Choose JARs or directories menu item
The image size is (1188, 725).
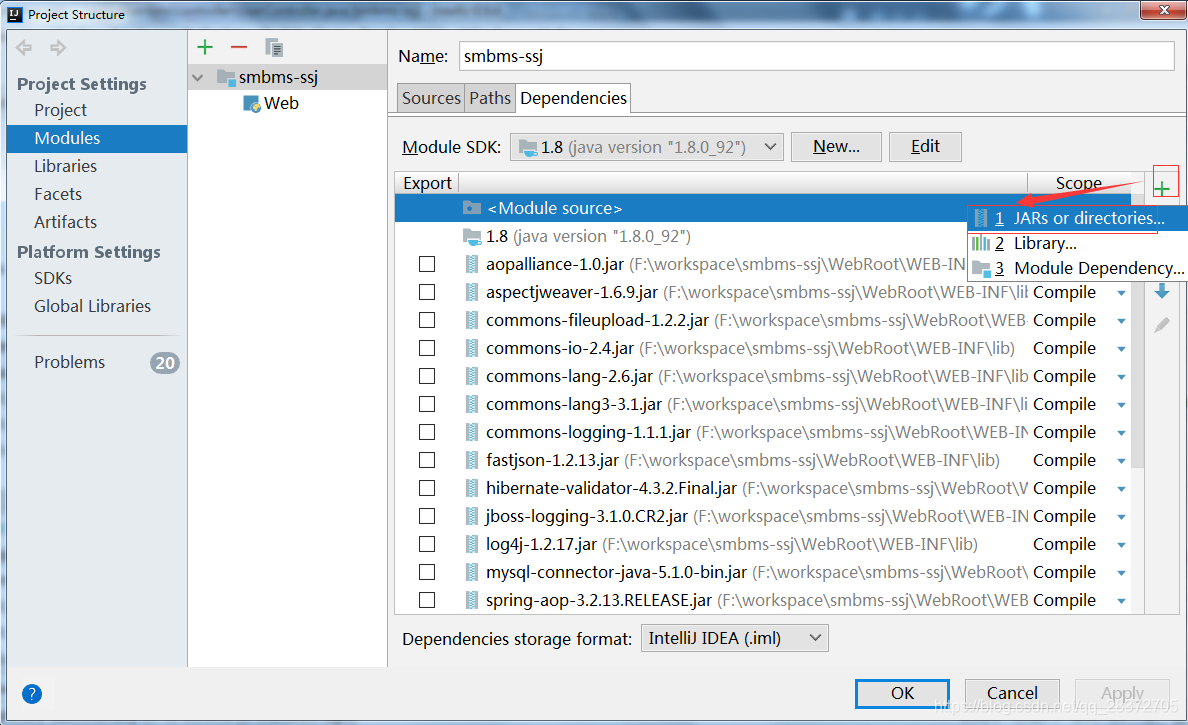pyautogui.click(x=1077, y=218)
